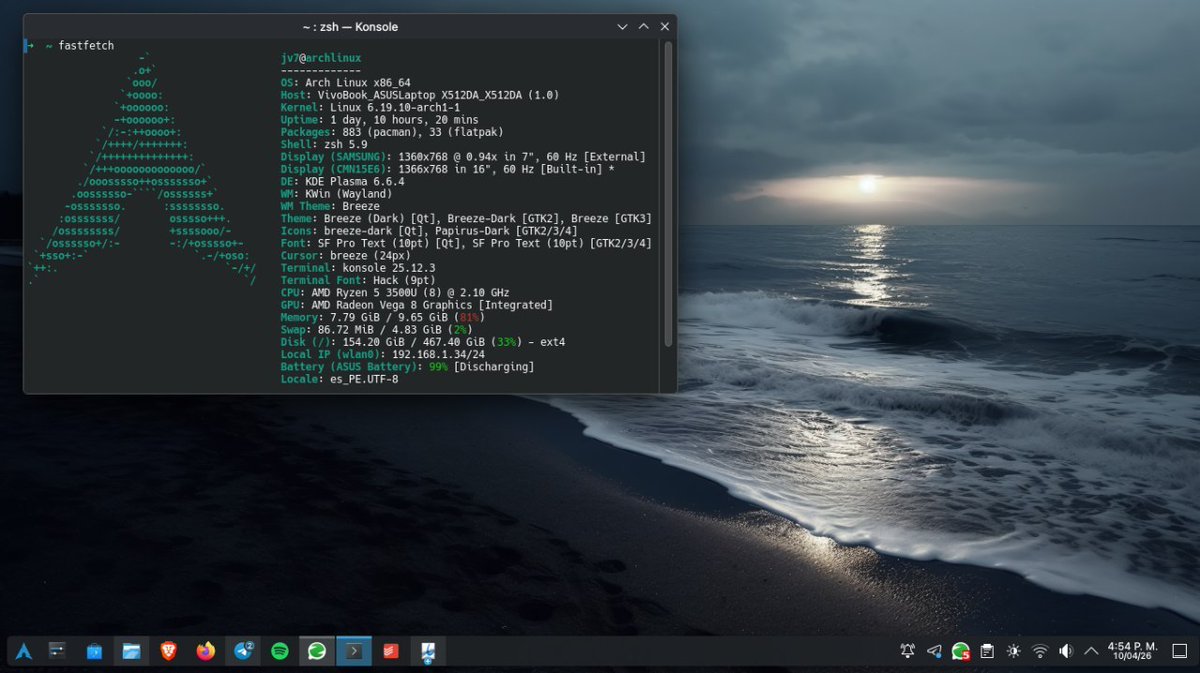Switch to green chat app taskbar entry

click(316, 651)
